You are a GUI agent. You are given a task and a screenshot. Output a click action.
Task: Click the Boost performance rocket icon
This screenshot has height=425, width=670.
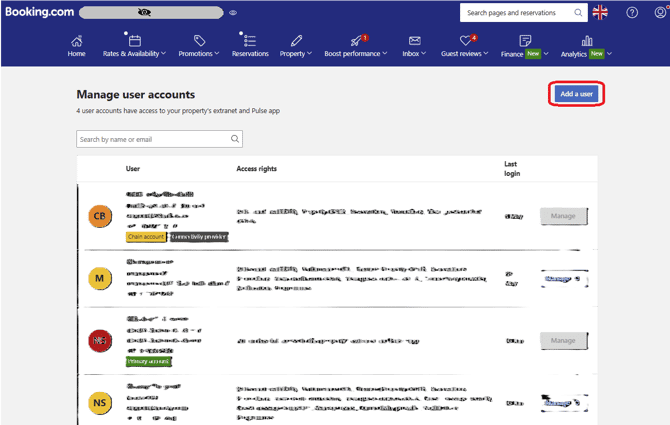(x=356, y=40)
